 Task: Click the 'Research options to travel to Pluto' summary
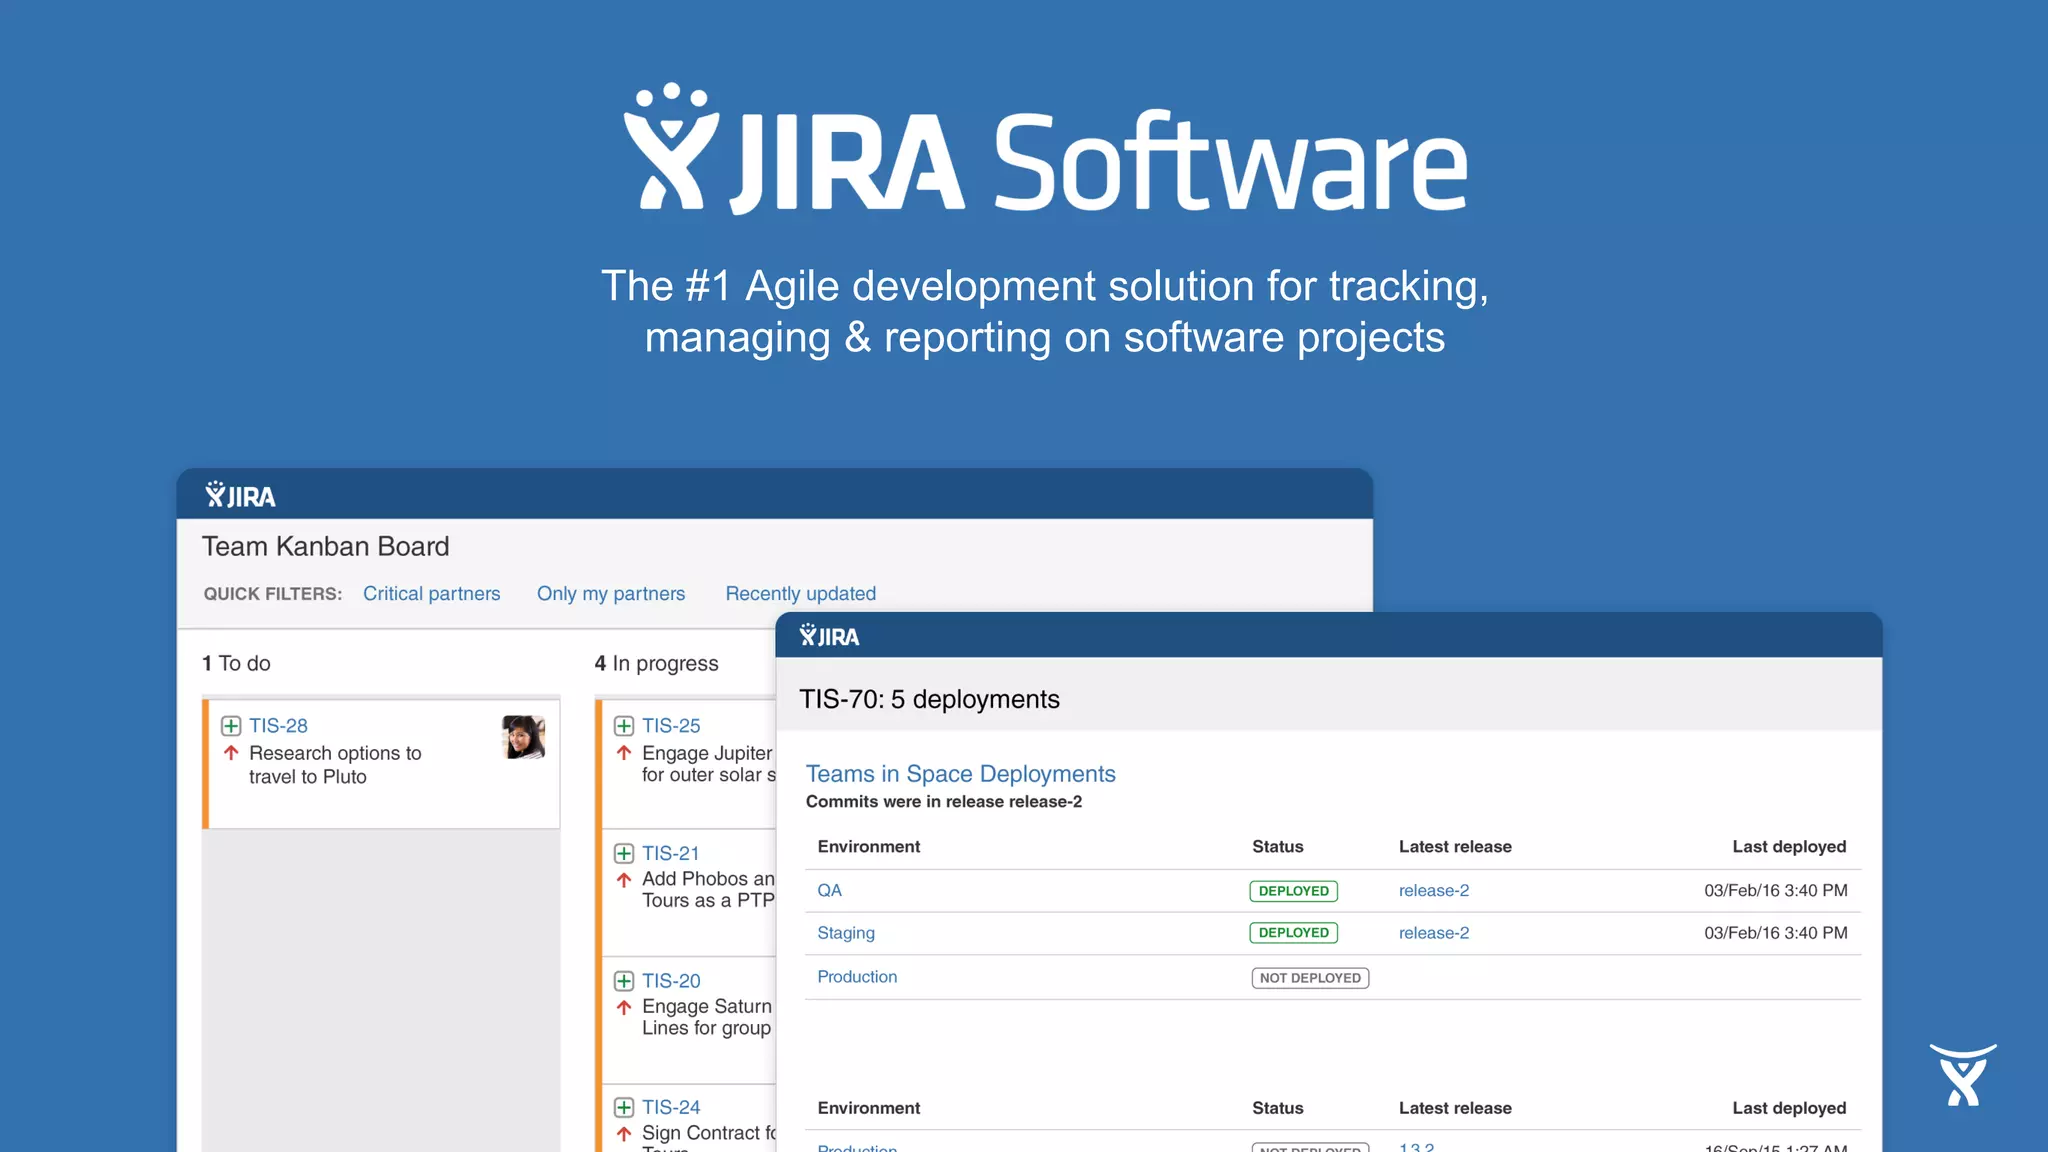pyautogui.click(x=335, y=765)
